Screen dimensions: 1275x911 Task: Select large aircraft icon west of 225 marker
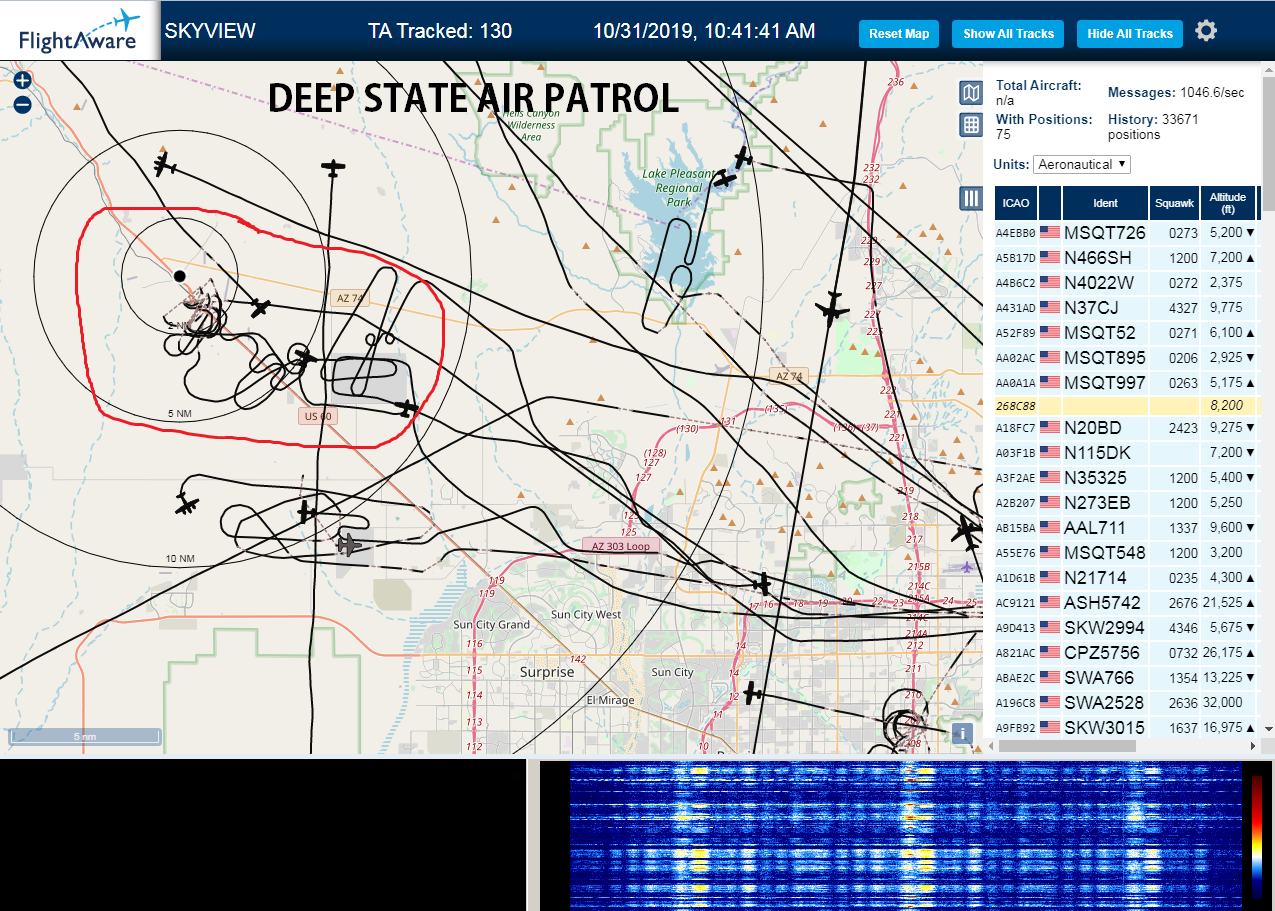(x=832, y=309)
